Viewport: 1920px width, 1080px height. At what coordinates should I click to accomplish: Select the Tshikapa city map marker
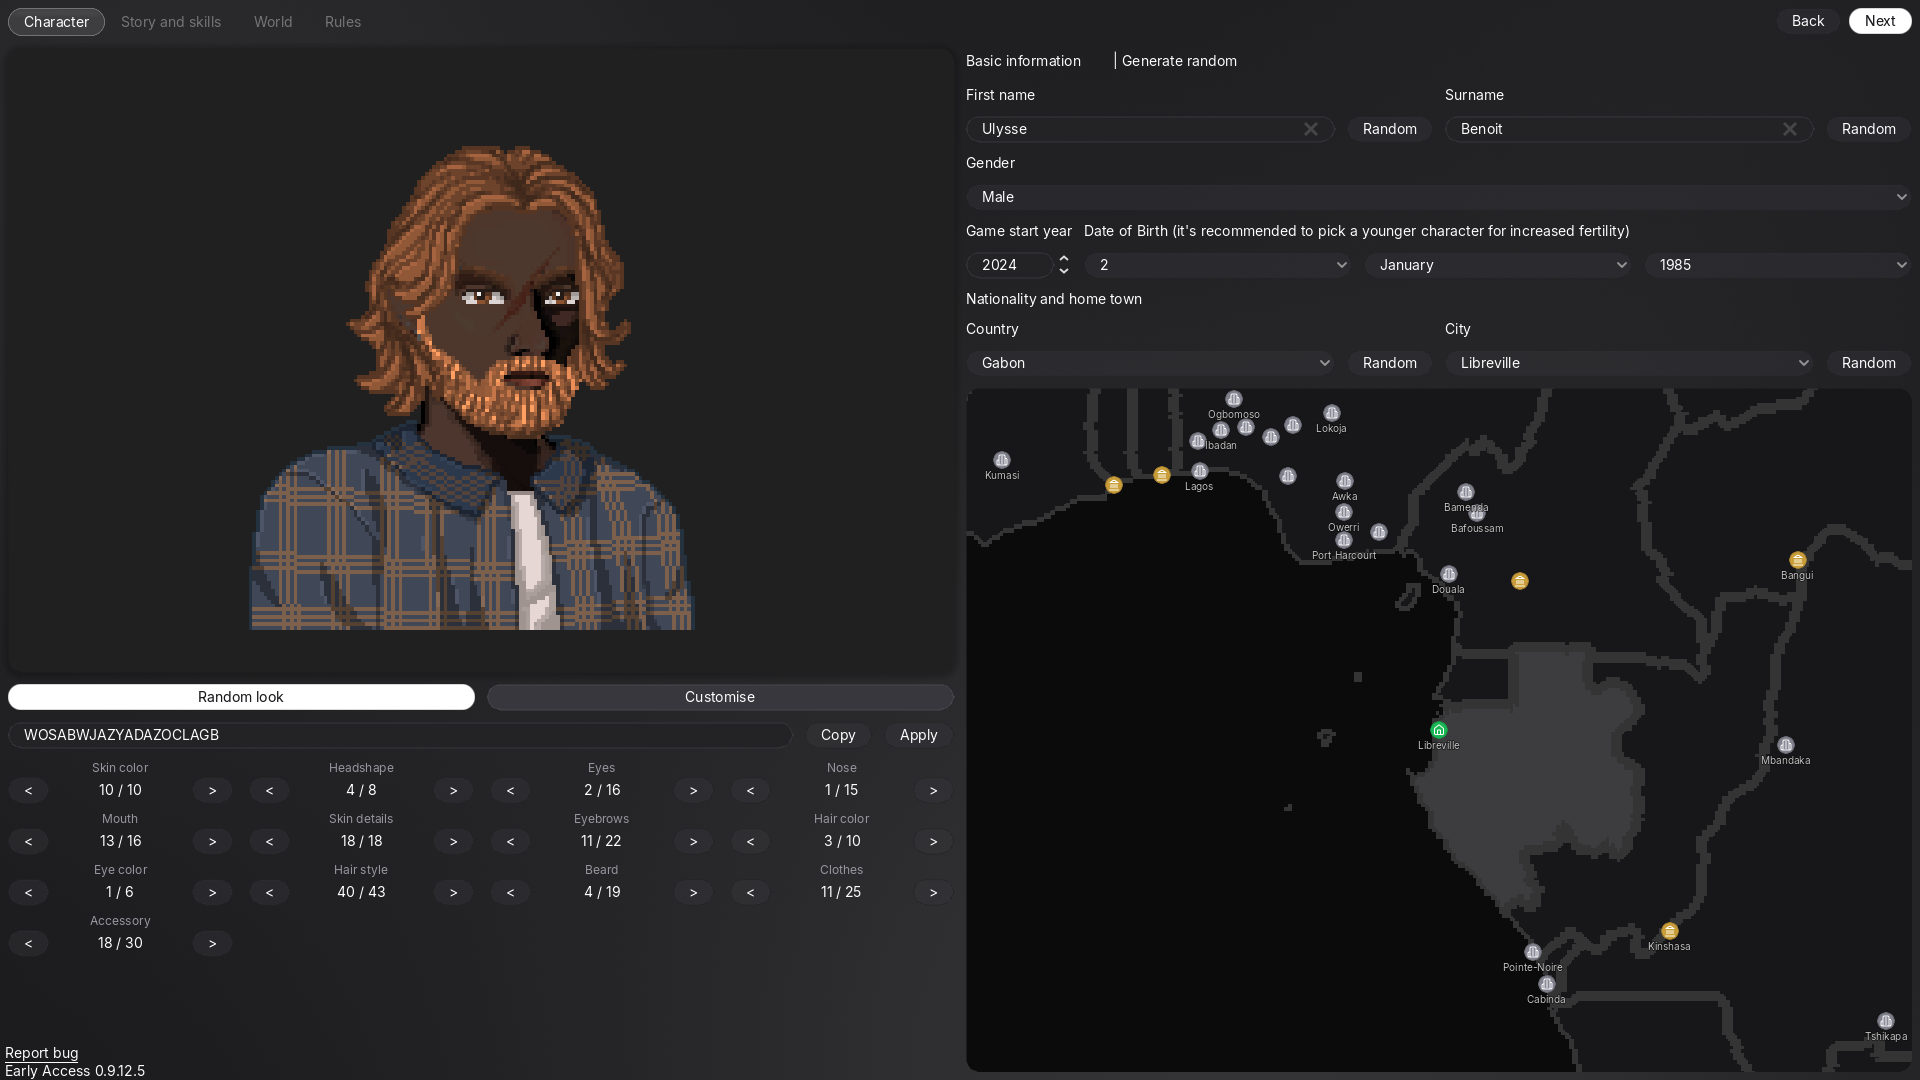coord(1885,1021)
